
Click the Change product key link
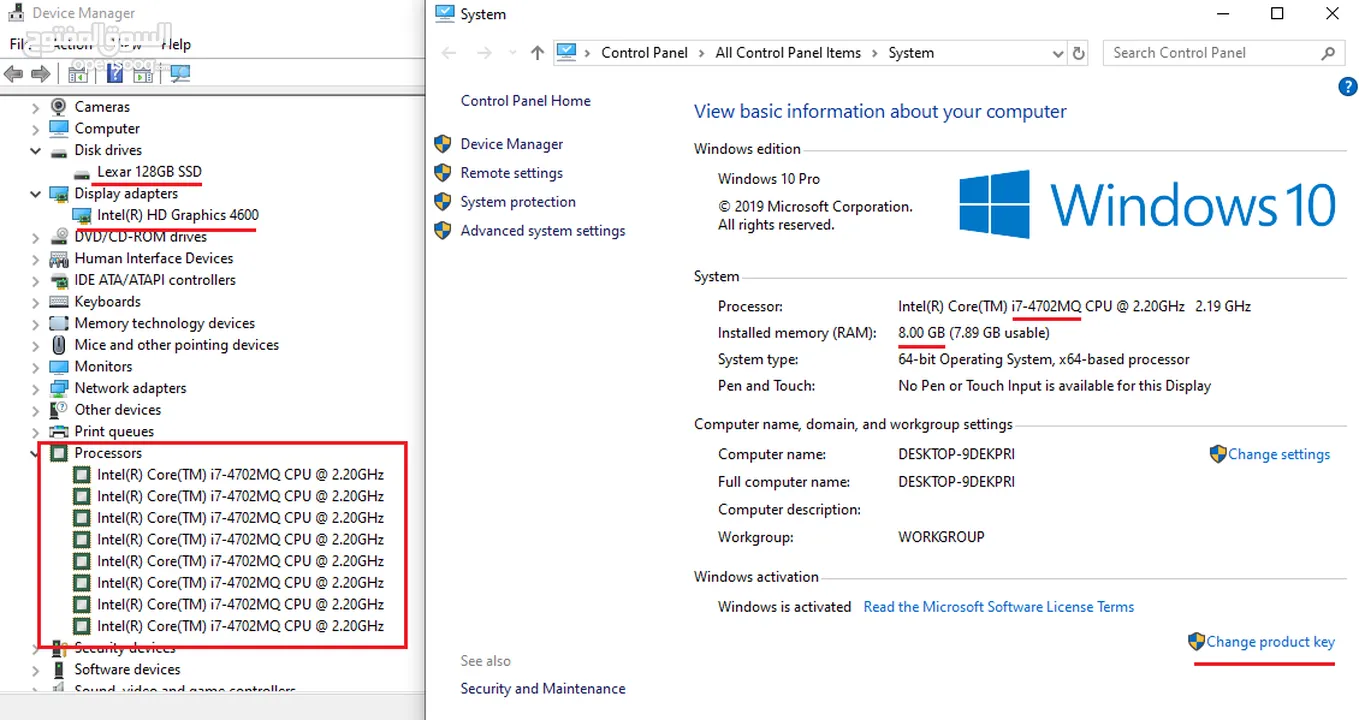tap(1270, 642)
